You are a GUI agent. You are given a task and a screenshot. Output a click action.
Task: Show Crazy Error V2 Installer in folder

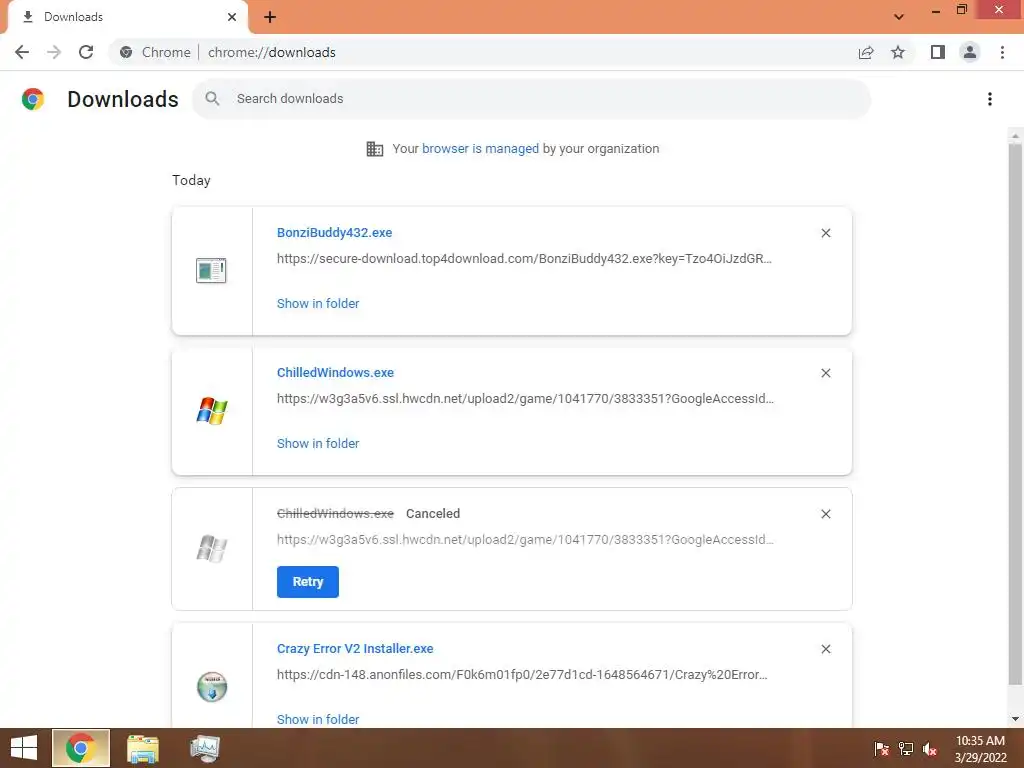pos(318,719)
